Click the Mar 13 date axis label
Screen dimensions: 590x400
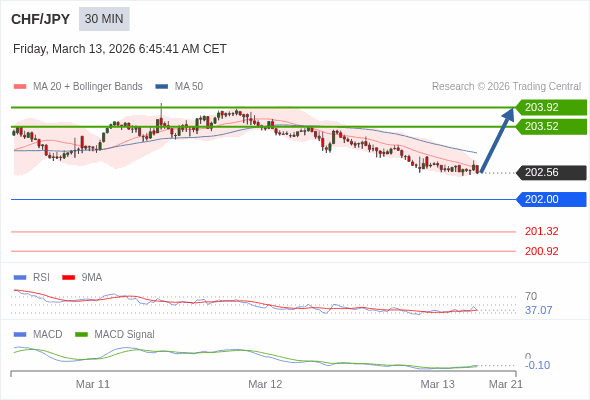(x=438, y=384)
